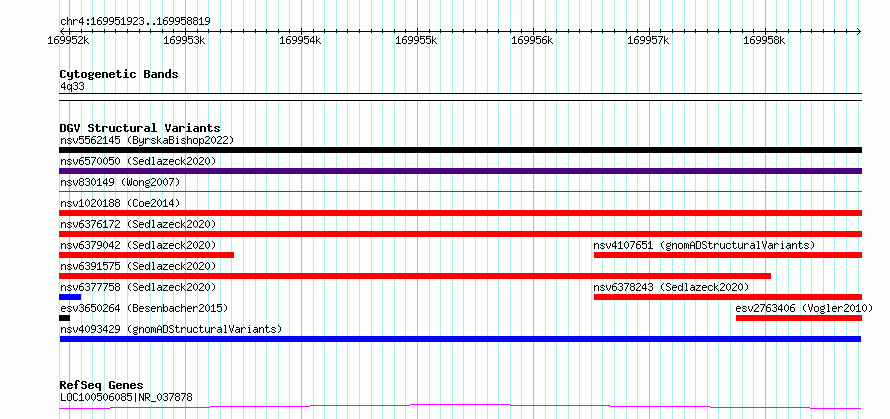Click the thin nsv830149 red line
Screen dimensions: 890x419
click(460, 192)
